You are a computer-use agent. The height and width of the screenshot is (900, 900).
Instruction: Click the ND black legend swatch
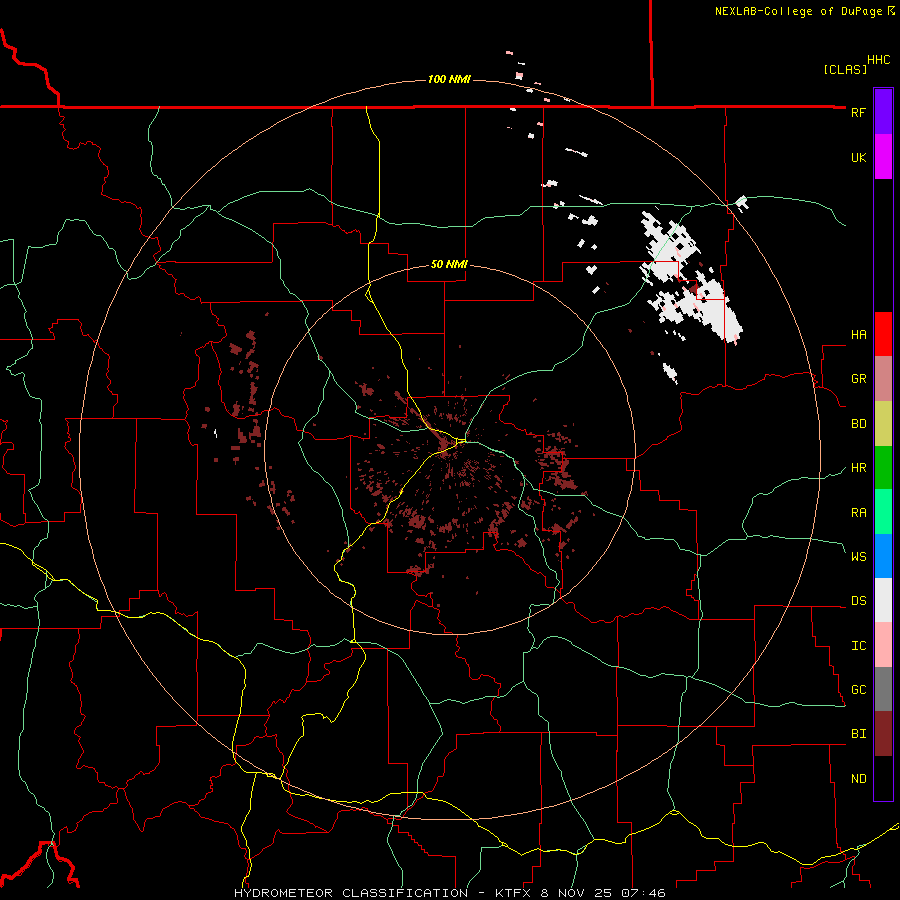tap(883, 778)
